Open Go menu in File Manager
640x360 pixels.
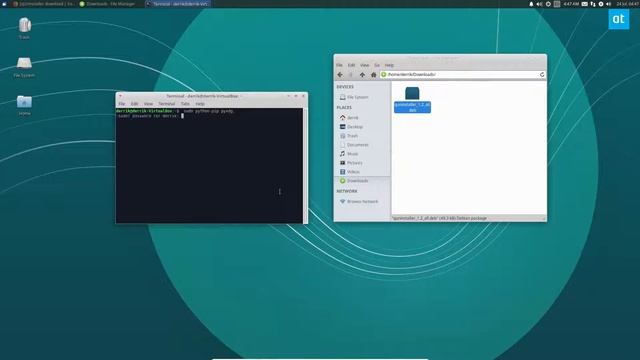click(377, 65)
